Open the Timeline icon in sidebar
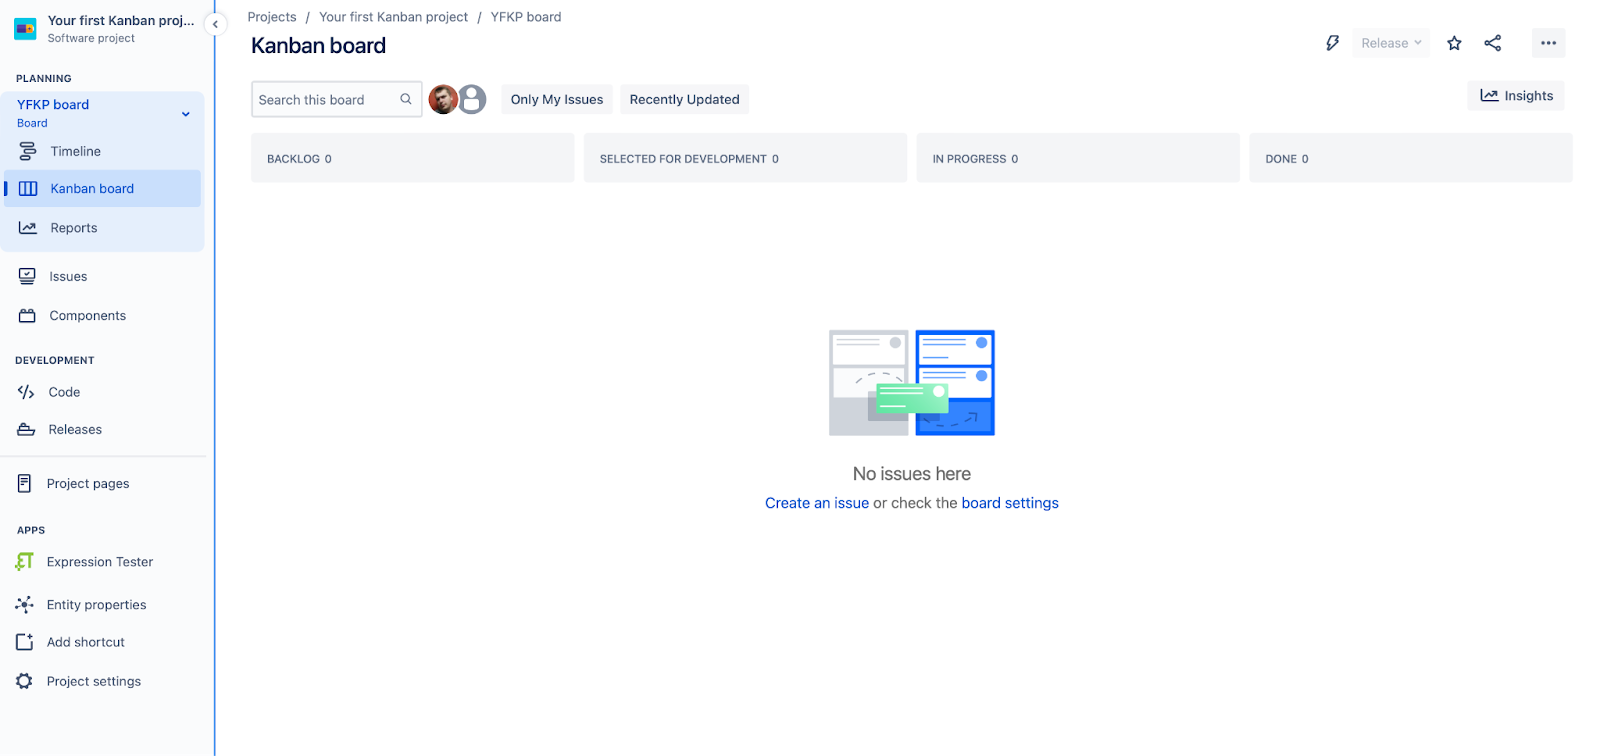This screenshot has width=1600, height=756. click(x=28, y=152)
